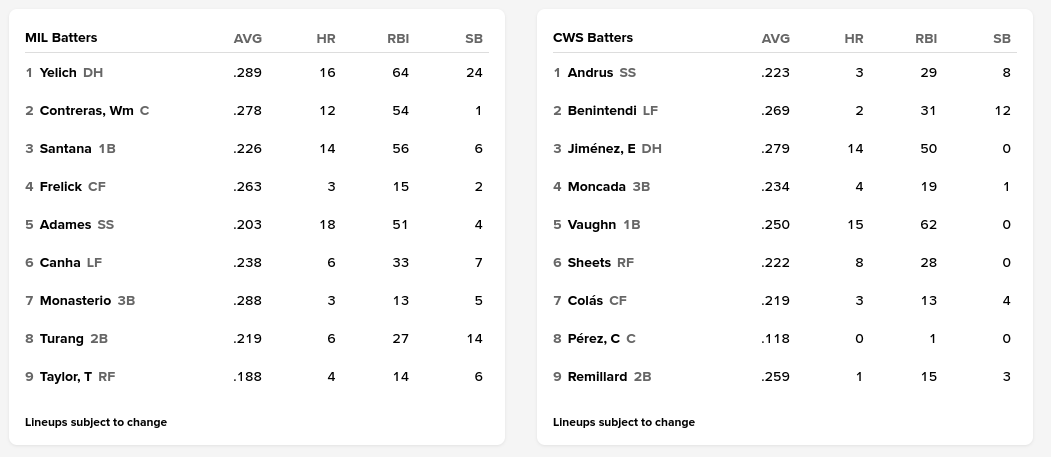This screenshot has width=1051, height=457.
Task: Click Remillard in the CWS lineup
Action: (597, 377)
